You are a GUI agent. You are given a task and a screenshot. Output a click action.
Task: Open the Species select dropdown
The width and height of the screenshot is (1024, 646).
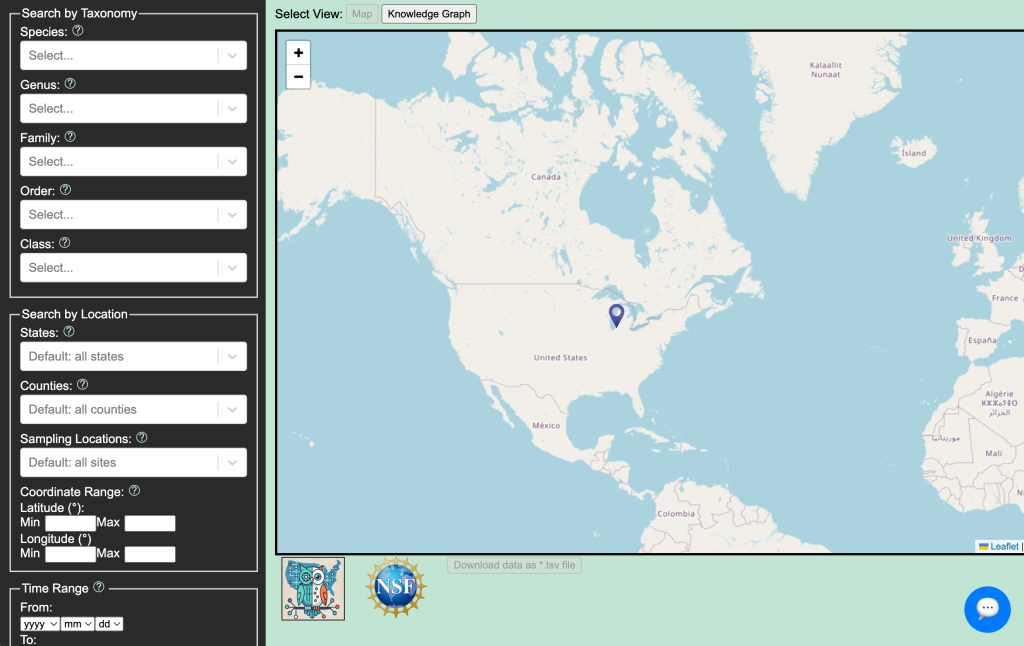133,56
